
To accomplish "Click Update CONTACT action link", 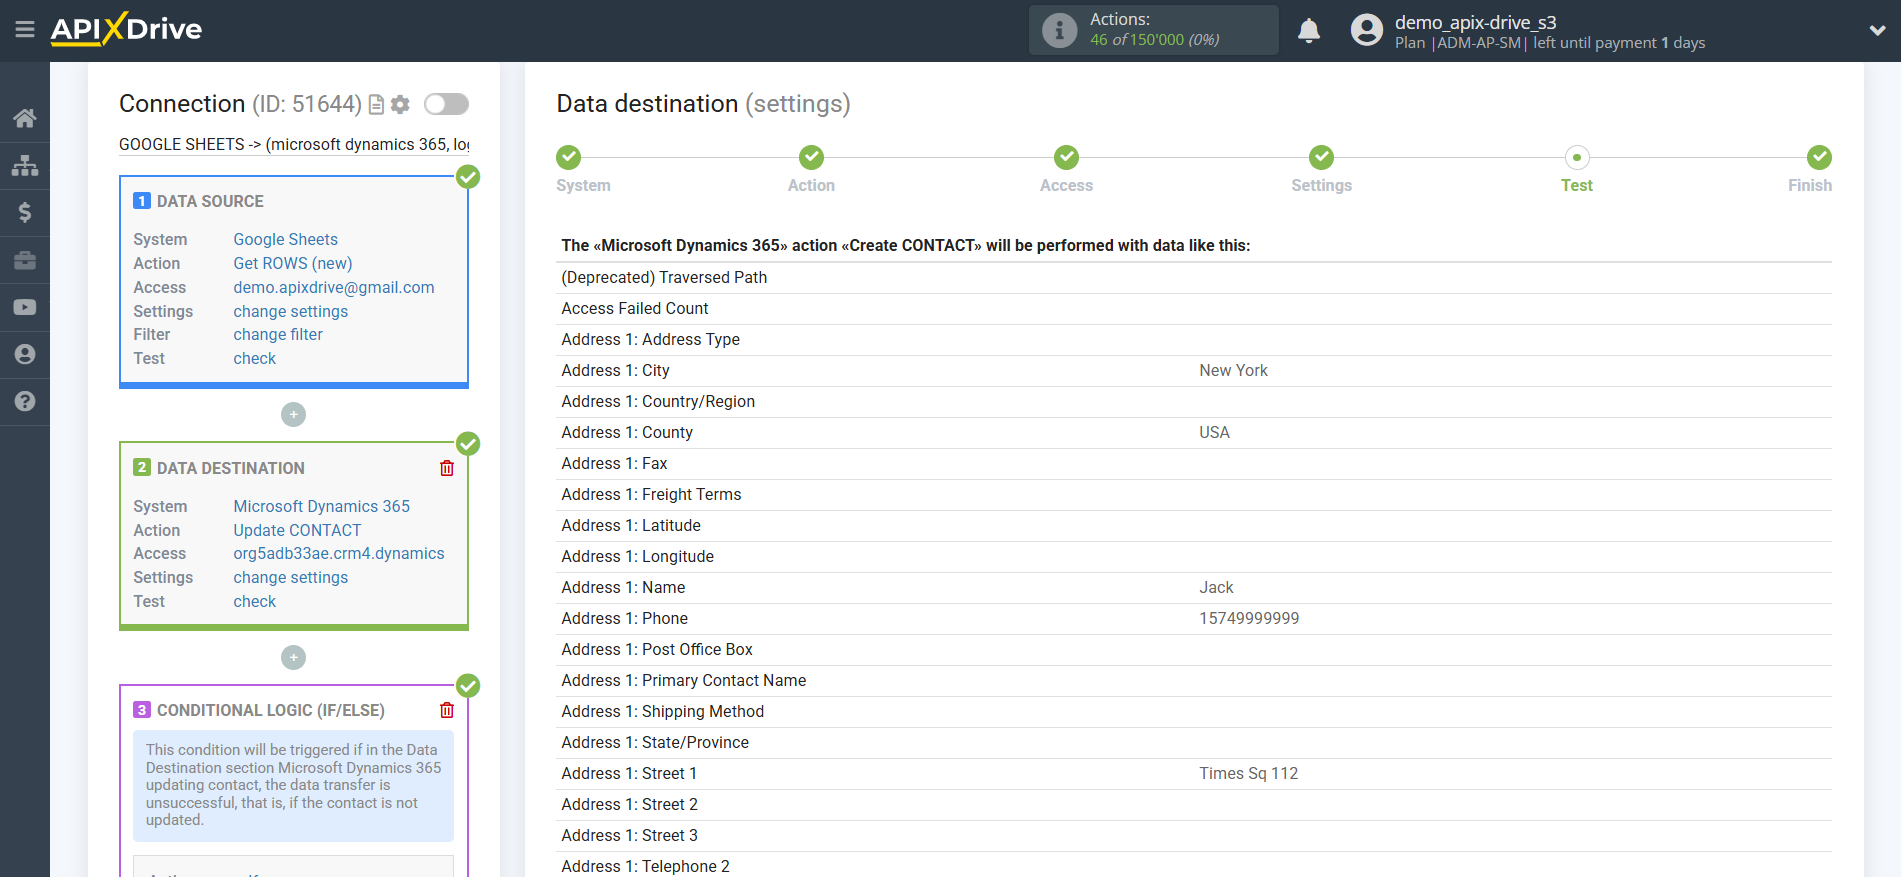I will click(297, 530).
